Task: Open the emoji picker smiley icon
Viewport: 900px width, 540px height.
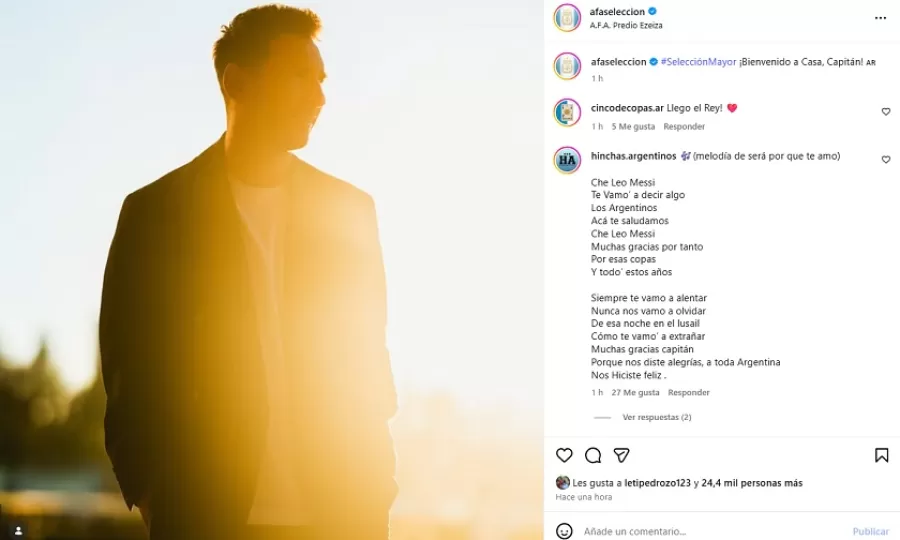Action: 564,531
